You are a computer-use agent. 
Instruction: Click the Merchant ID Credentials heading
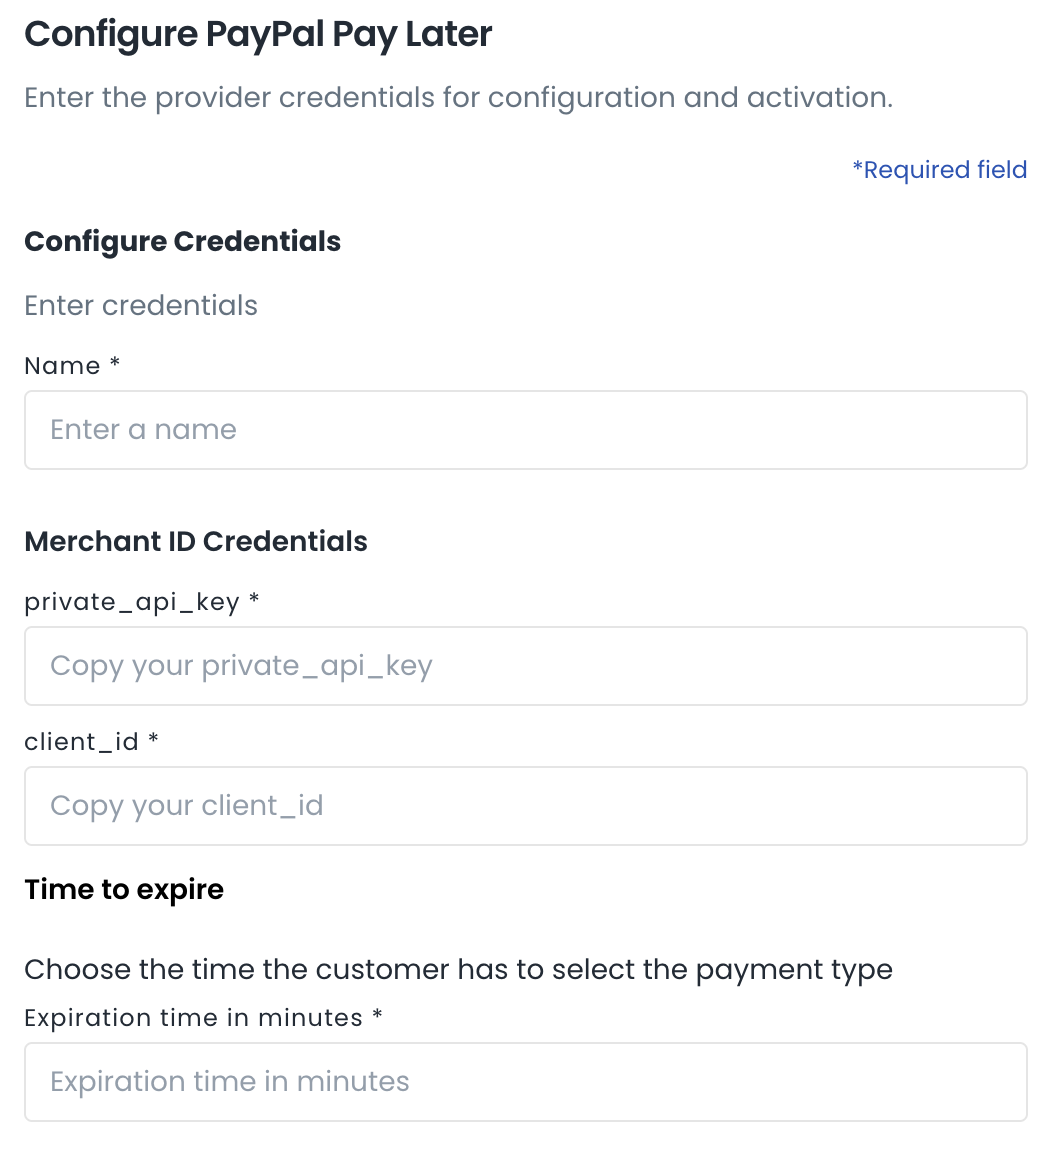tap(196, 542)
